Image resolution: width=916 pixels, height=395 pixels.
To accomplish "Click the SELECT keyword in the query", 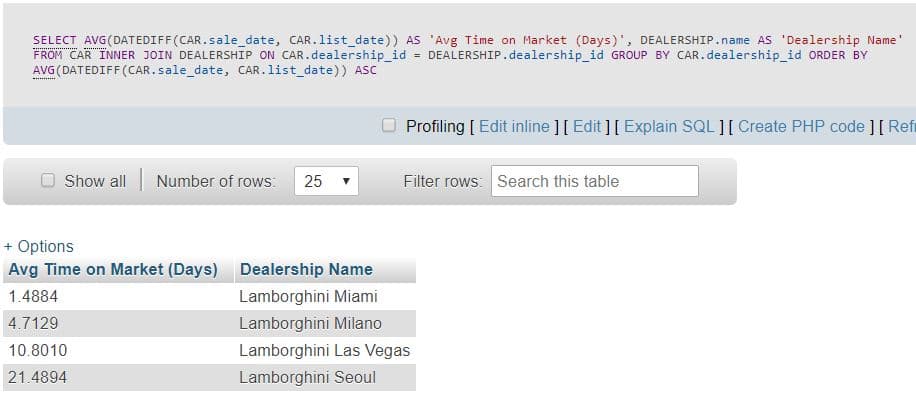I will coord(54,40).
